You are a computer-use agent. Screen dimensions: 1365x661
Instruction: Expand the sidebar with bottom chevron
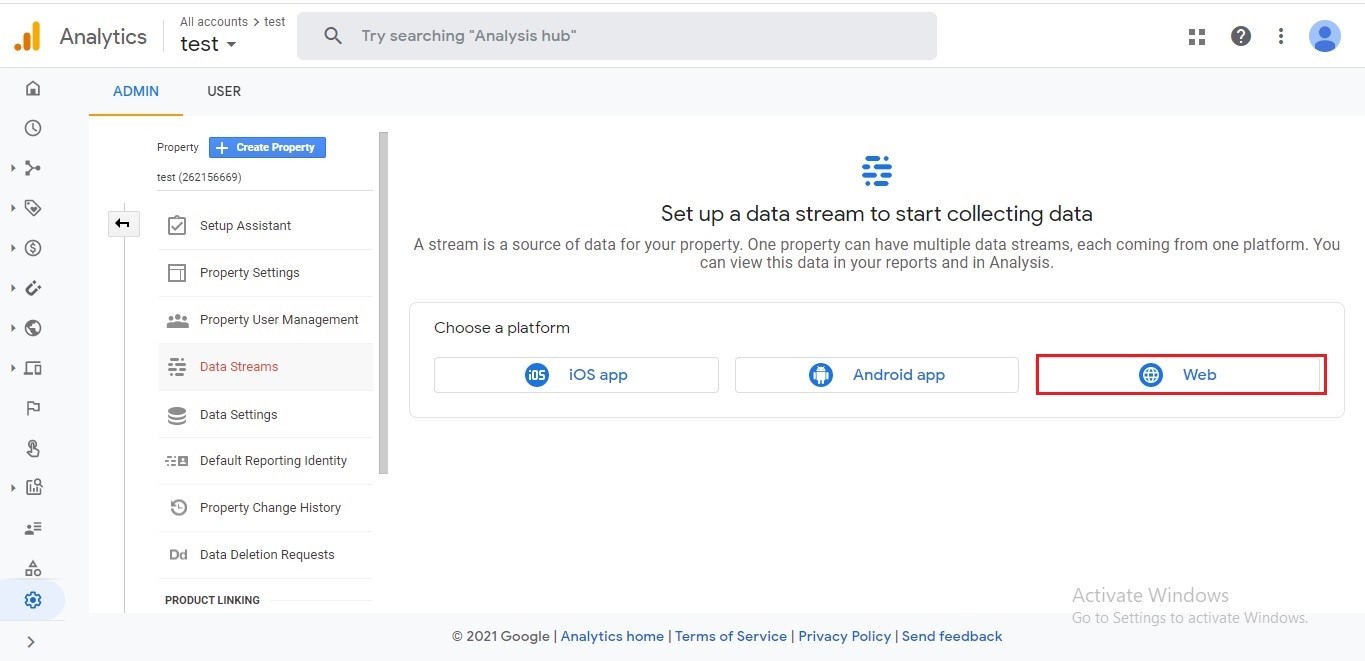click(31, 642)
